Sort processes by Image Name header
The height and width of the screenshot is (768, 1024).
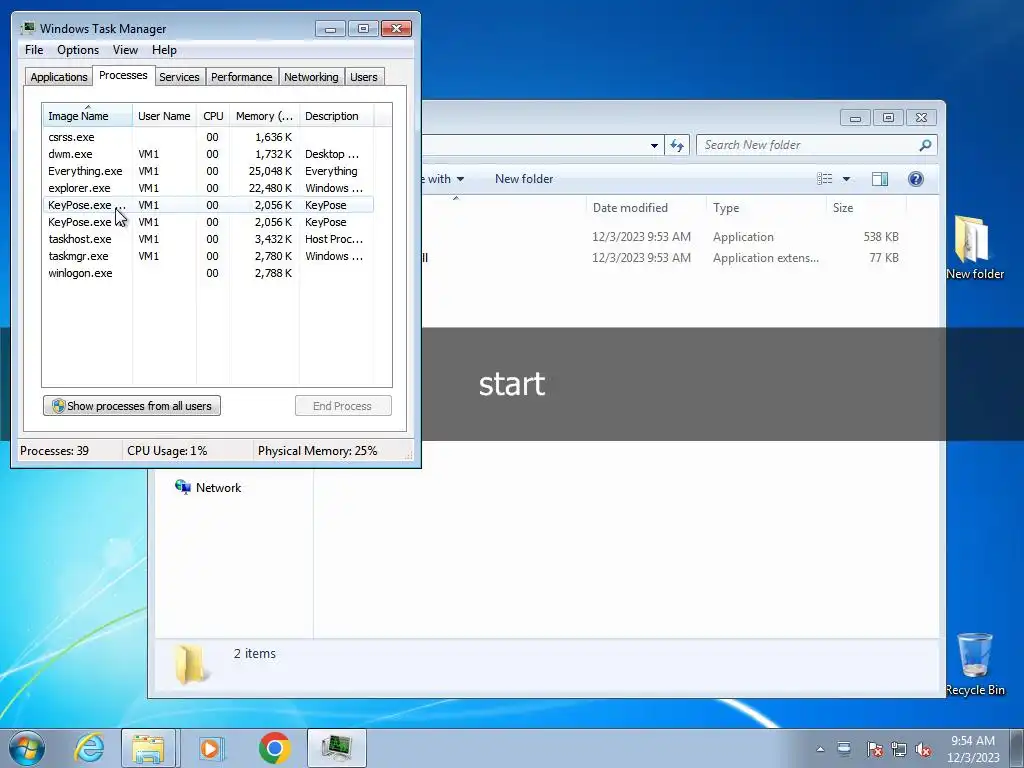(88, 116)
